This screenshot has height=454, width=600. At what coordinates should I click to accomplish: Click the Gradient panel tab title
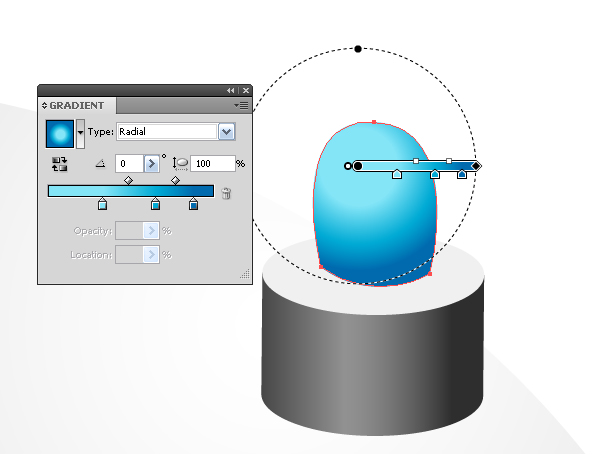point(77,106)
